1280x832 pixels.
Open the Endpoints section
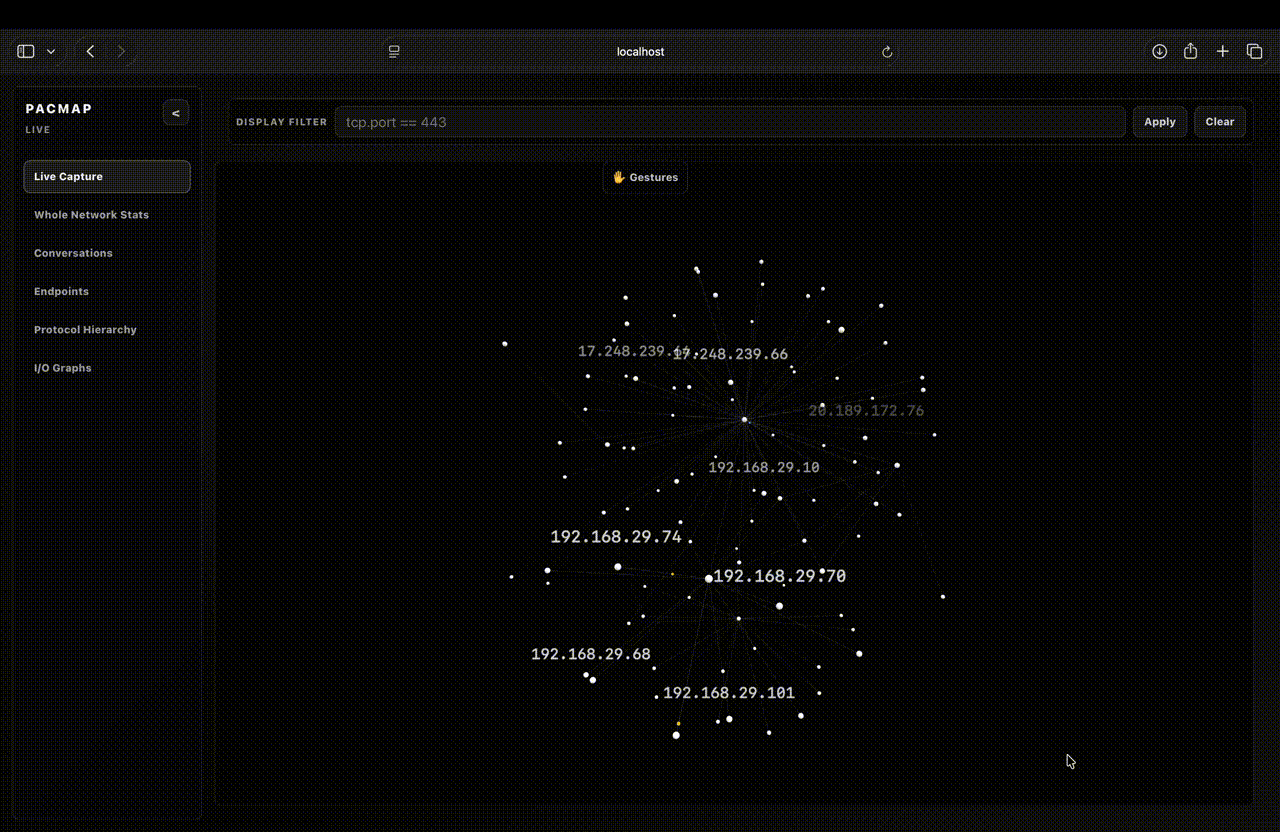point(107,291)
